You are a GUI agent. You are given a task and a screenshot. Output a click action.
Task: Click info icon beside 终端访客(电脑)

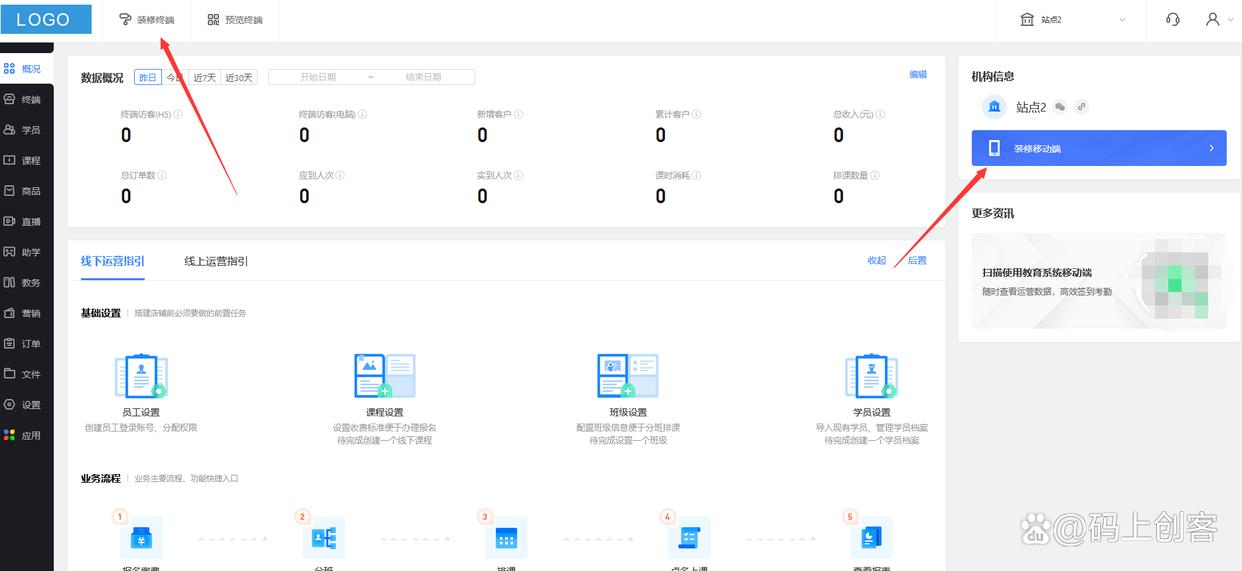coord(362,114)
